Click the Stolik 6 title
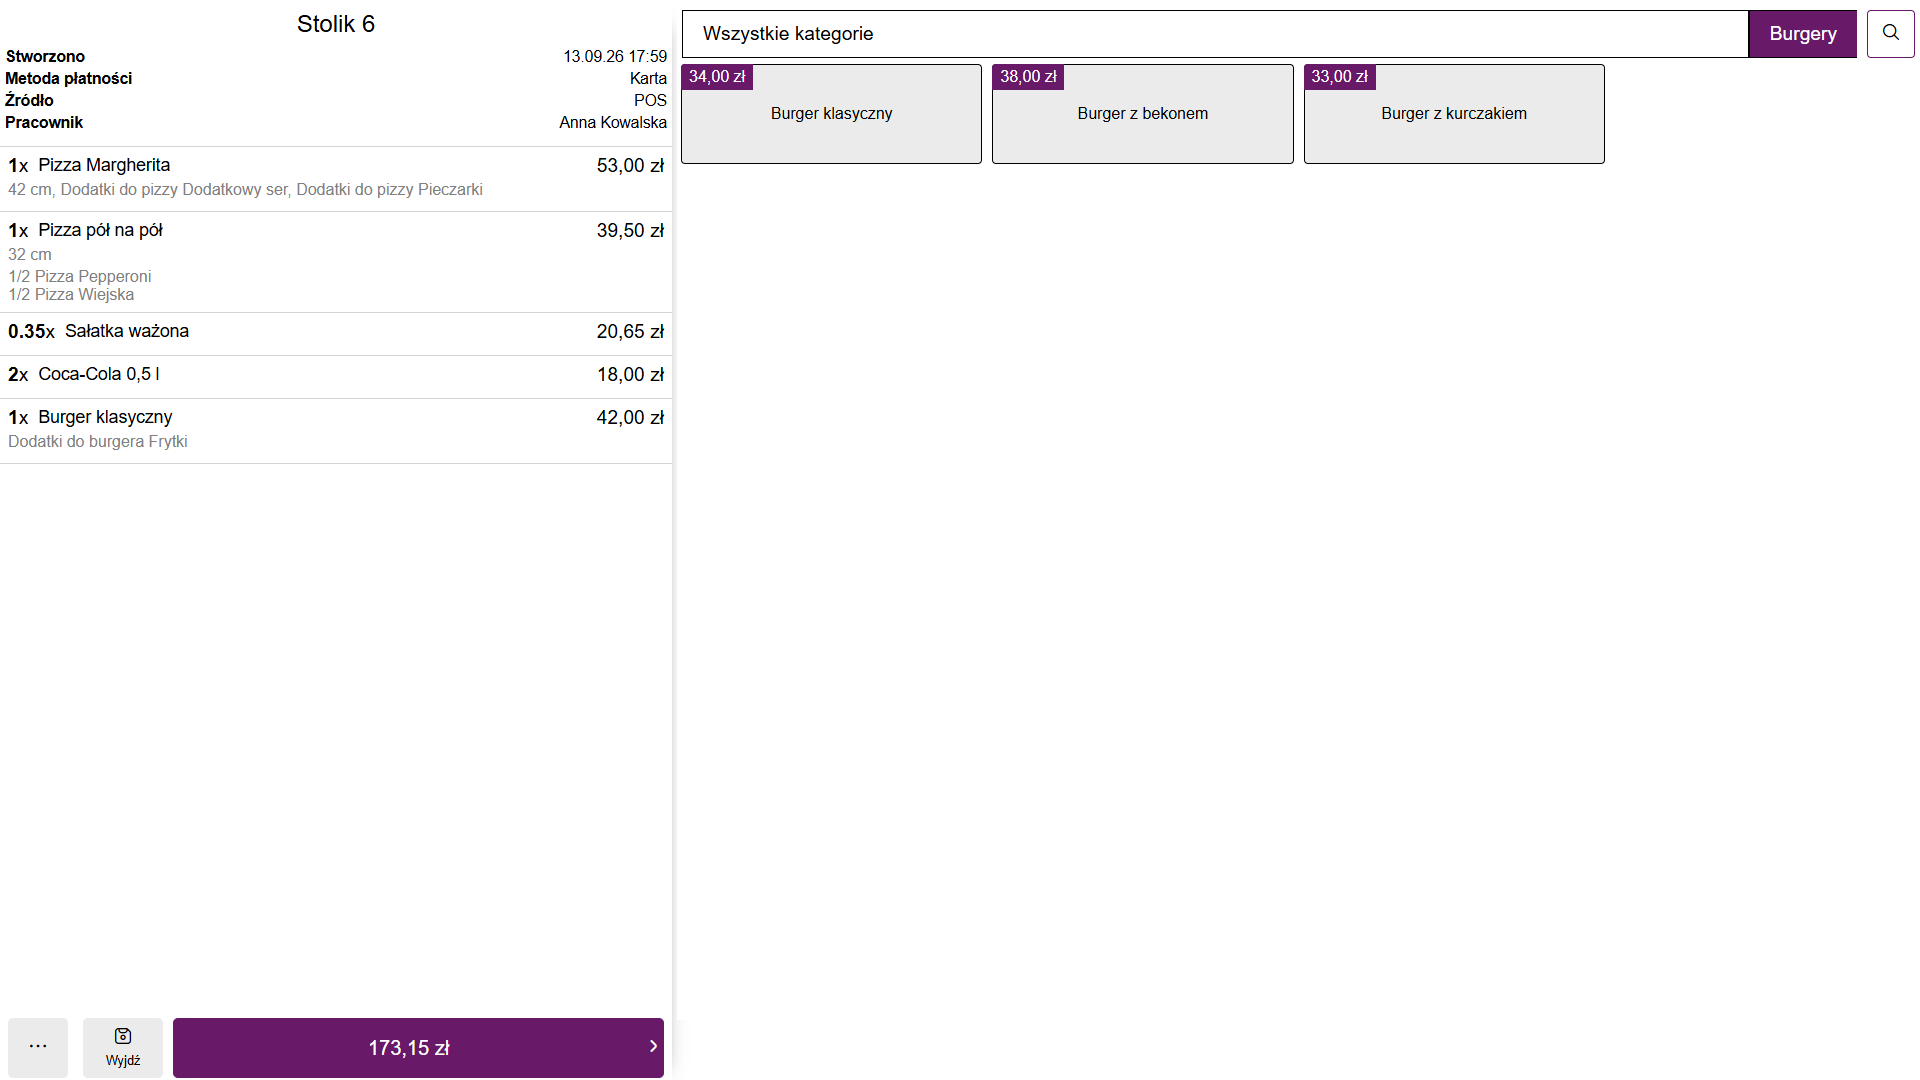The width and height of the screenshot is (1920, 1080). (336, 24)
